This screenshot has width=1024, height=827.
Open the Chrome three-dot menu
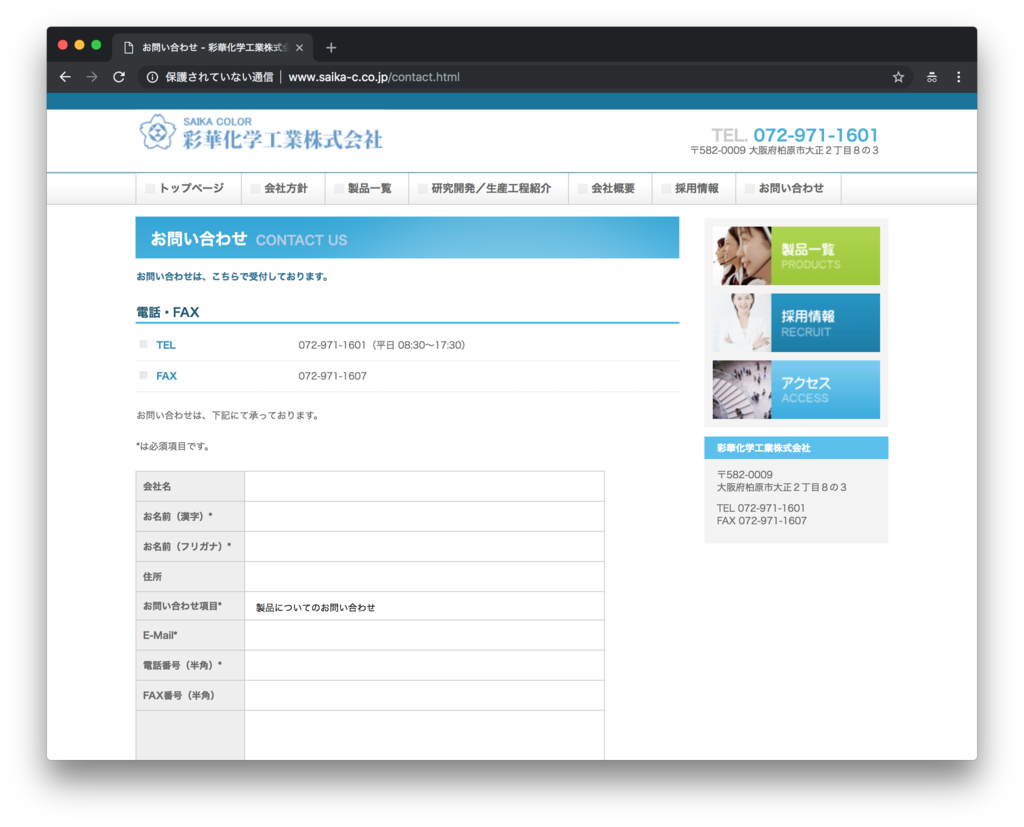pyautogui.click(x=959, y=77)
